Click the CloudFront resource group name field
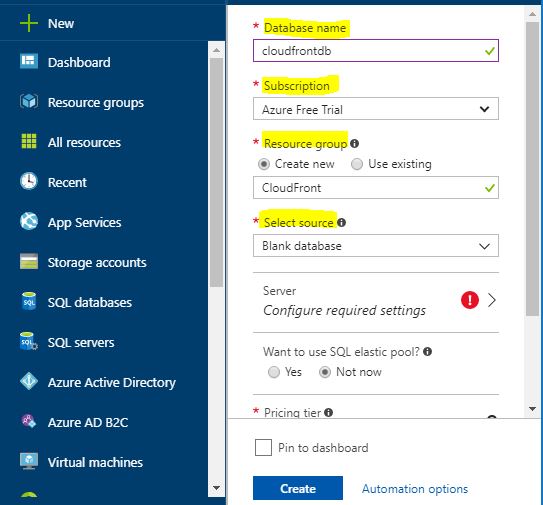Image resolution: width=543 pixels, height=505 pixels. 376,187
